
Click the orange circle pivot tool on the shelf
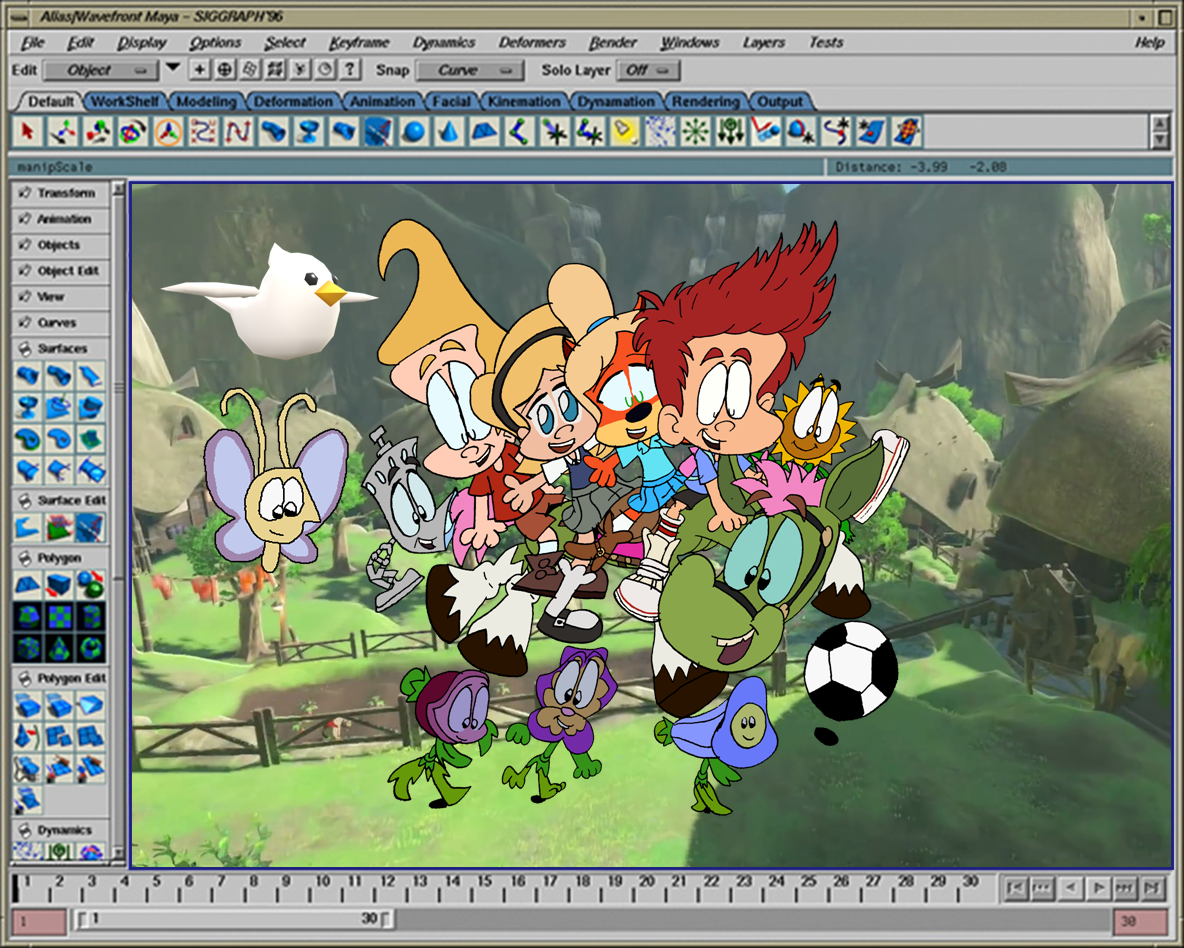coord(168,132)
